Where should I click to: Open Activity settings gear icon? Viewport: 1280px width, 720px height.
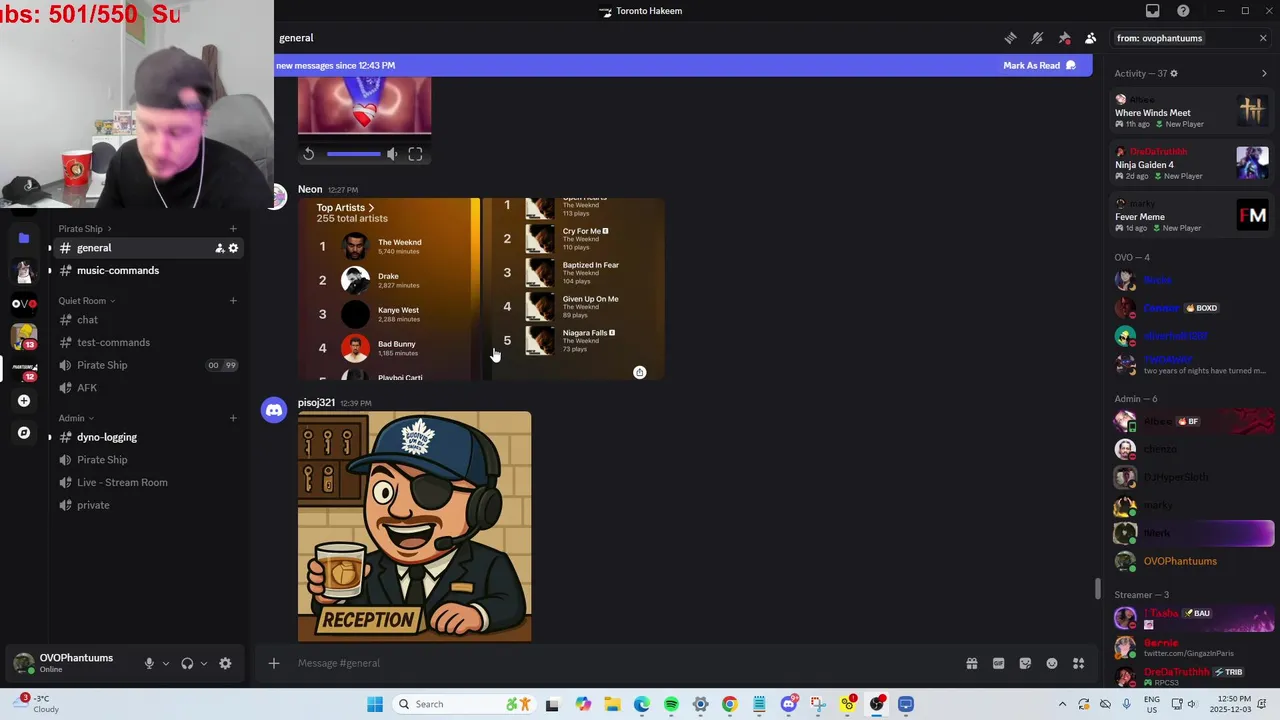tap(1174, 73)
